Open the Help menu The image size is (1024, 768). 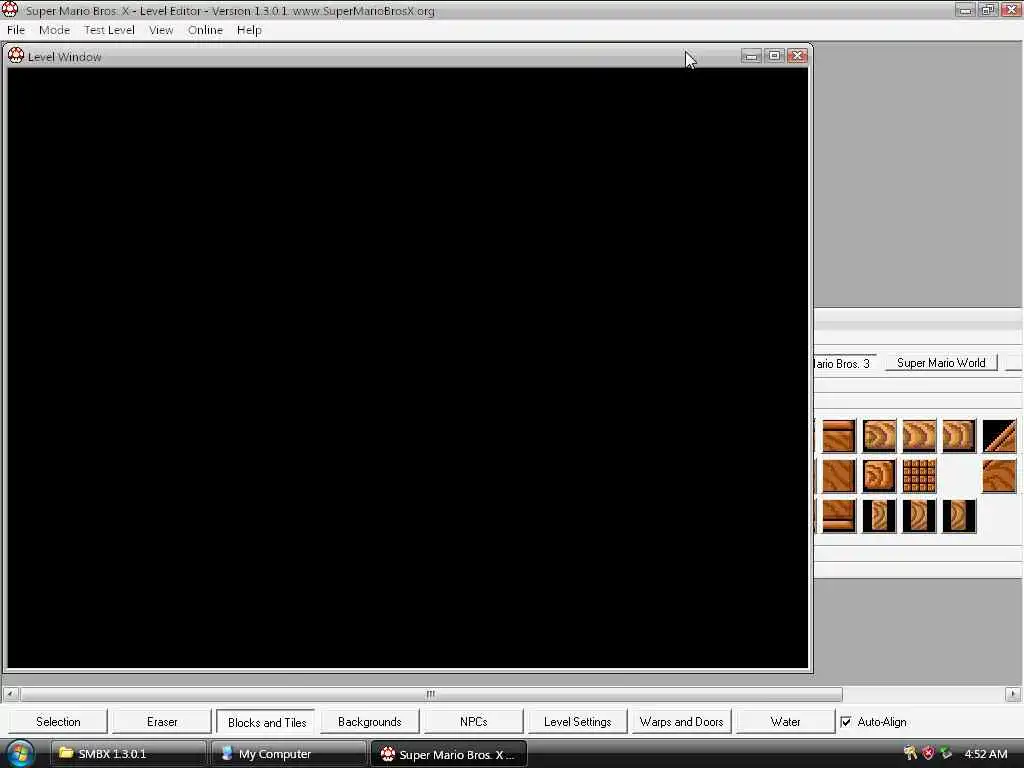pos(249,30)
